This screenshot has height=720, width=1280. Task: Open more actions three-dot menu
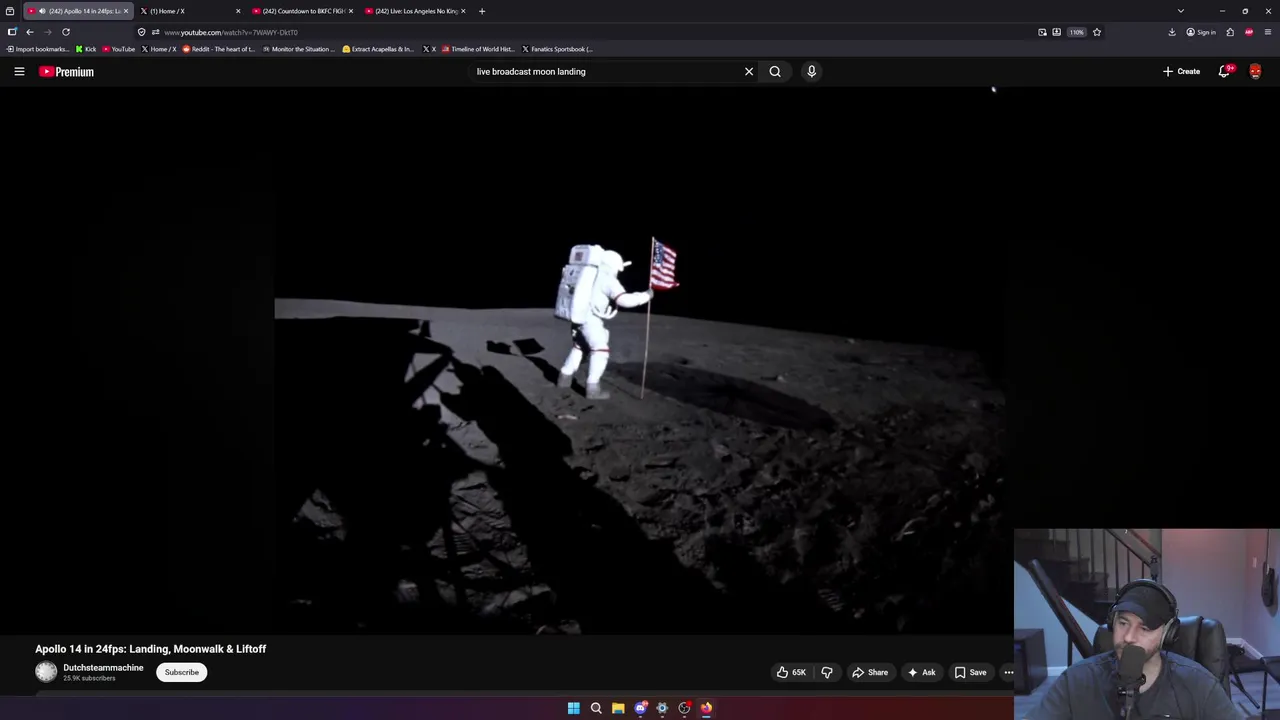[x=1008, y=672]
